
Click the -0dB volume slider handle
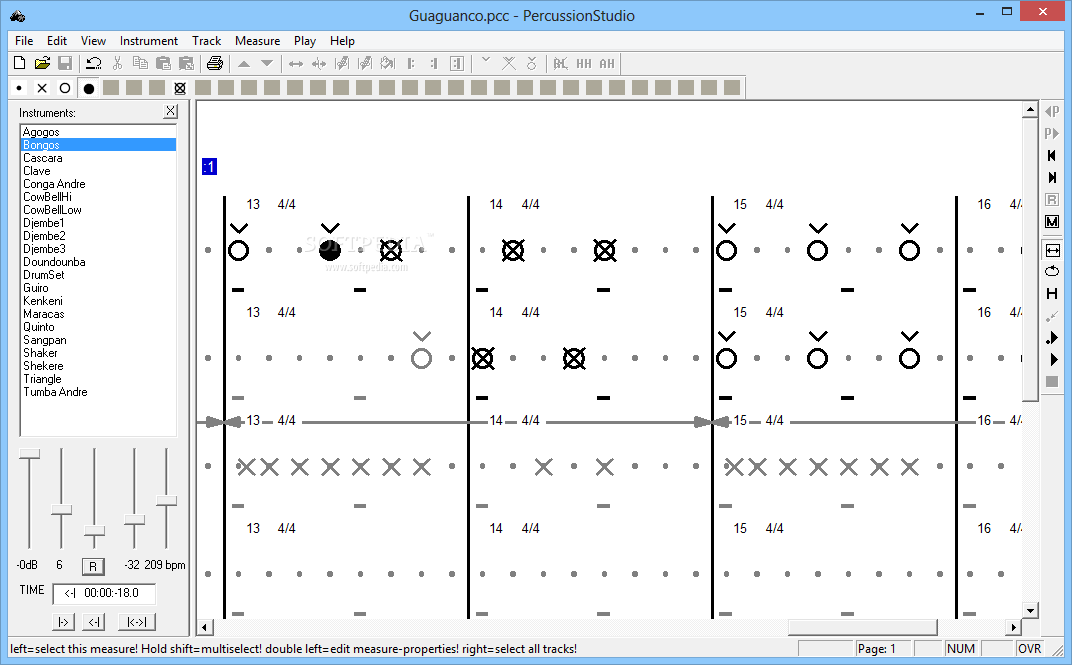(x=29, y=454)
